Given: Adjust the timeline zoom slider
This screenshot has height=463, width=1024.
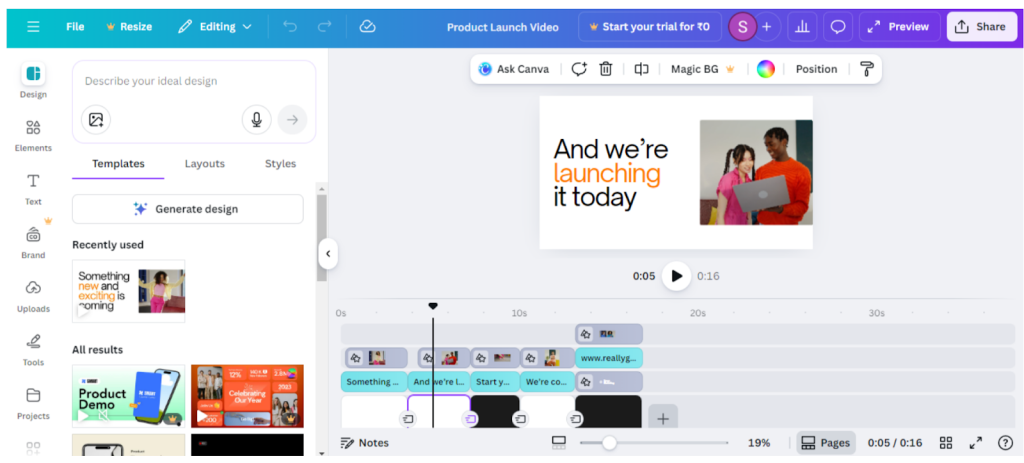Looking at the screenshot, I should tap(609, 443).
